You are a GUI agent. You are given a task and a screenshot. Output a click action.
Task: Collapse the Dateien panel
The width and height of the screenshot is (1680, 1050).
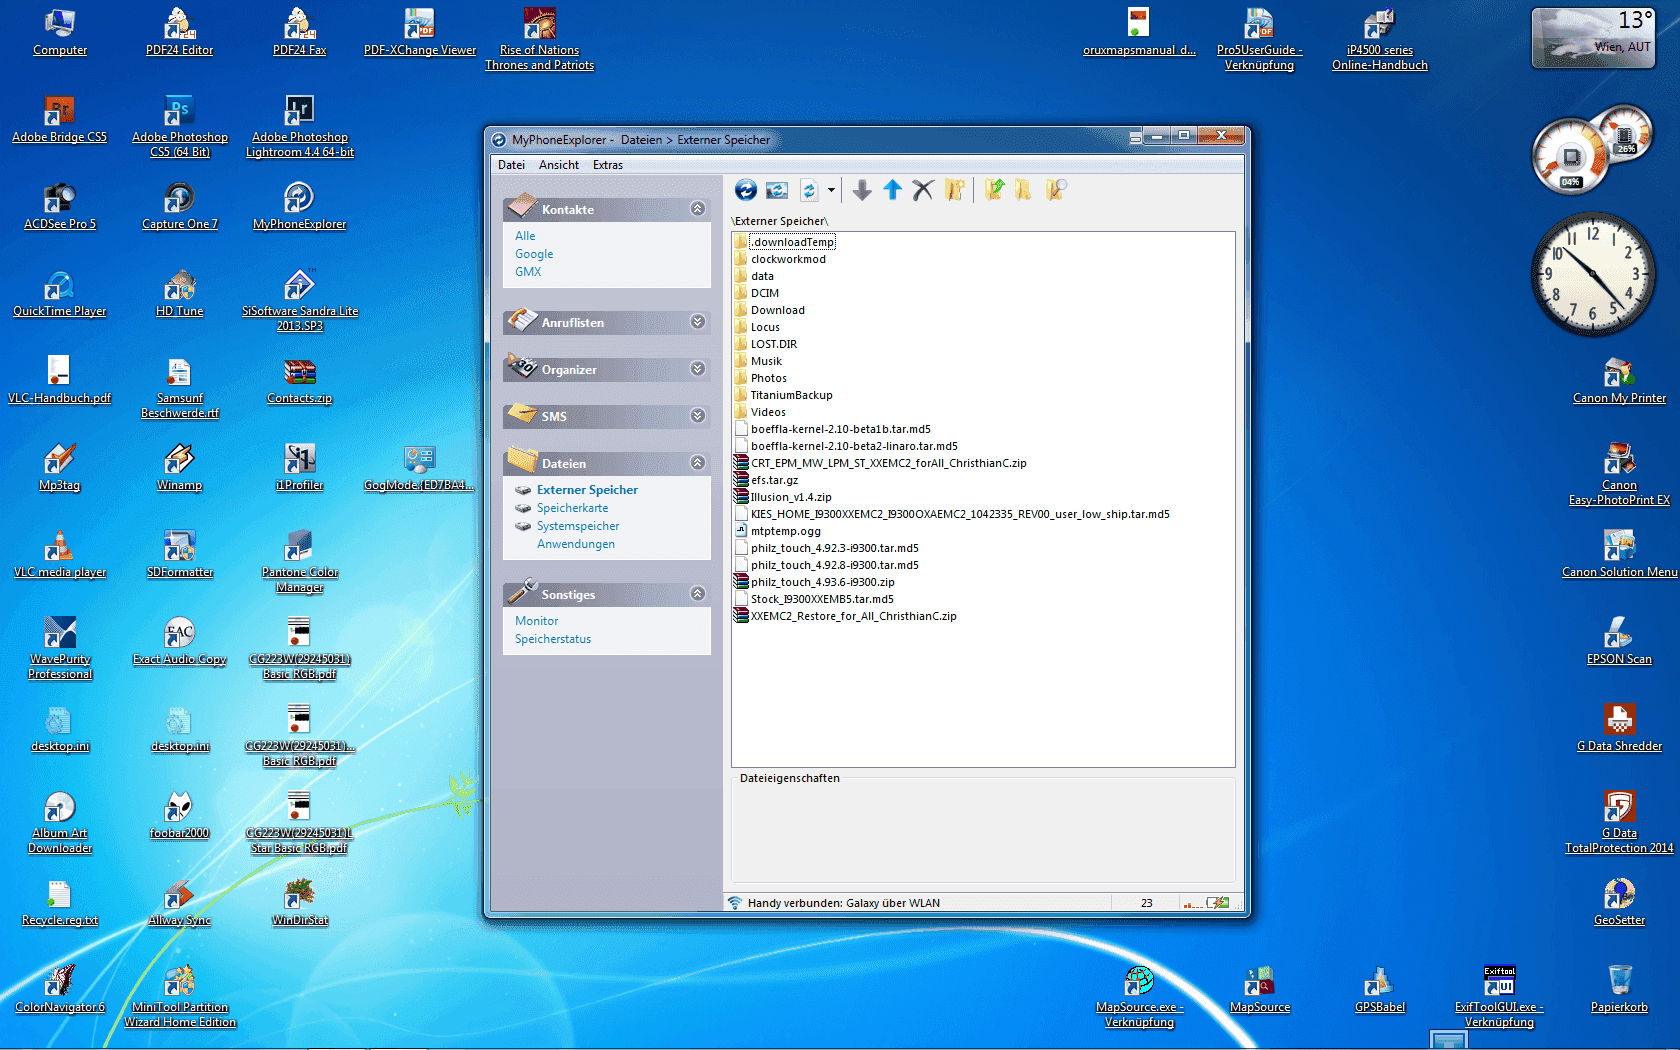pyautogui.click(x=697, y=463)
